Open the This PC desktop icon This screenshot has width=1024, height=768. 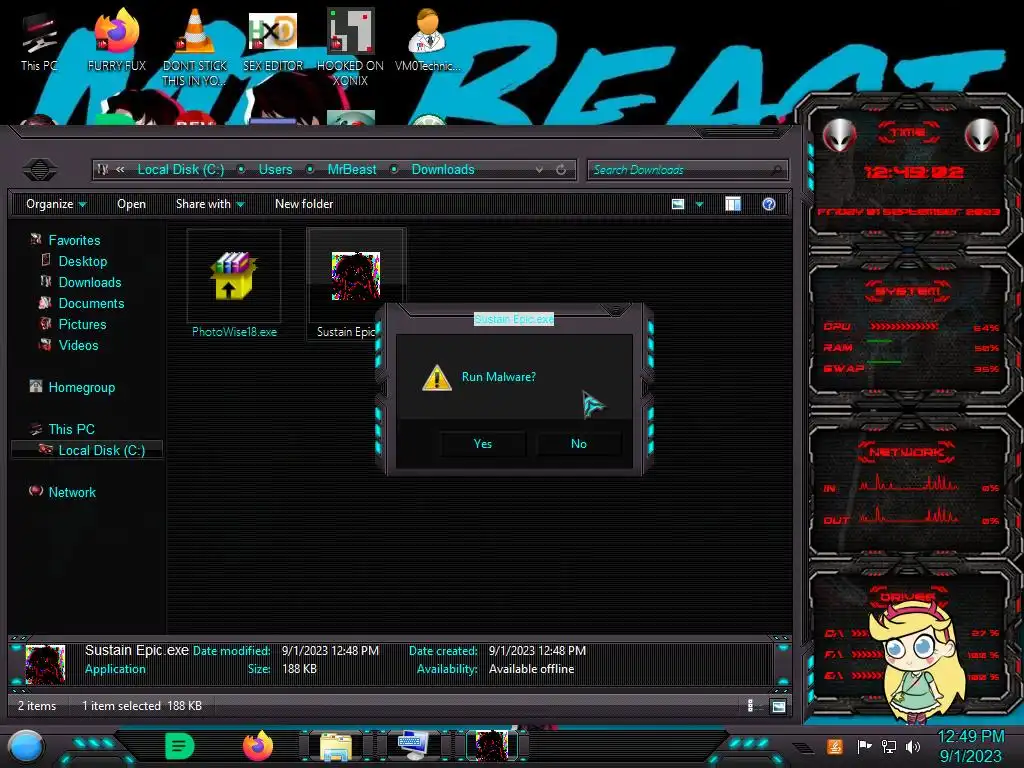pos(39,42)
